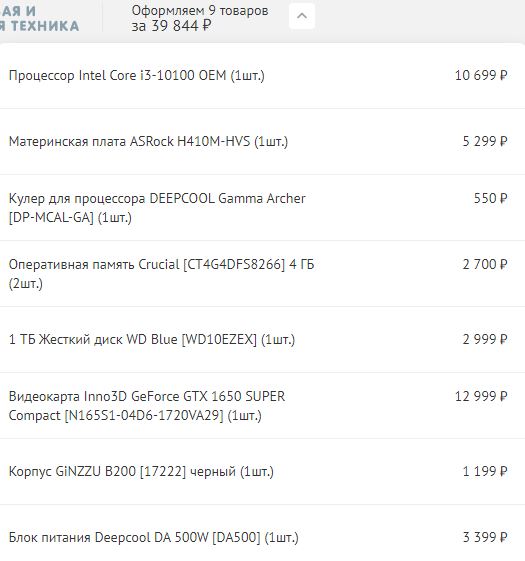Click the 1 199 ₽ case price
The height and width of the screenshot is (561, 525).
485,472
